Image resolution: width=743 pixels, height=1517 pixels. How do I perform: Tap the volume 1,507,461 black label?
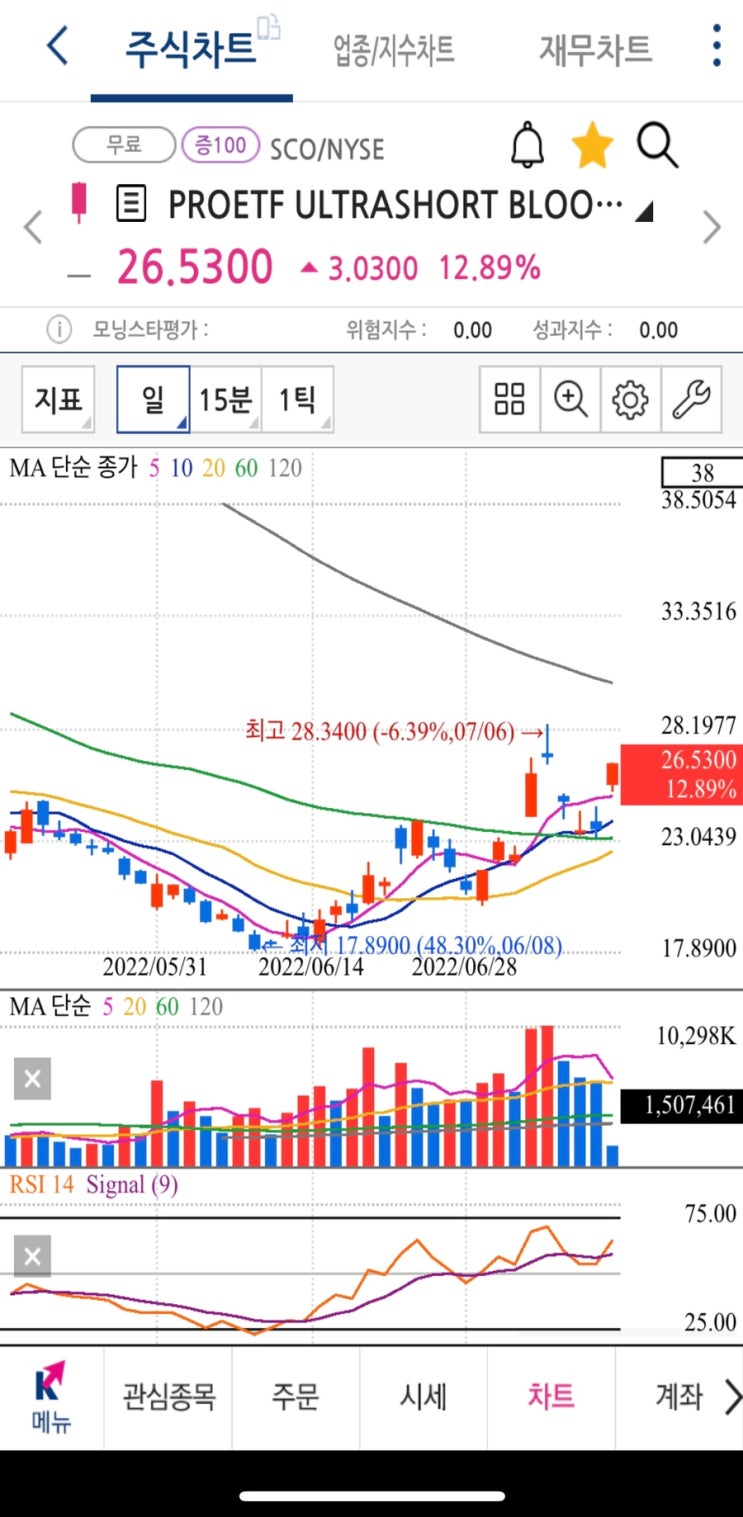pyautogui.click(x=681, y=1105)
